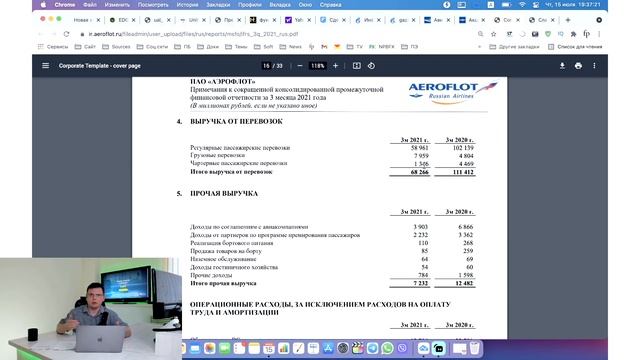Click the 118% zoom level field
The height and width of the screenshot is (360, 640).
318,66
